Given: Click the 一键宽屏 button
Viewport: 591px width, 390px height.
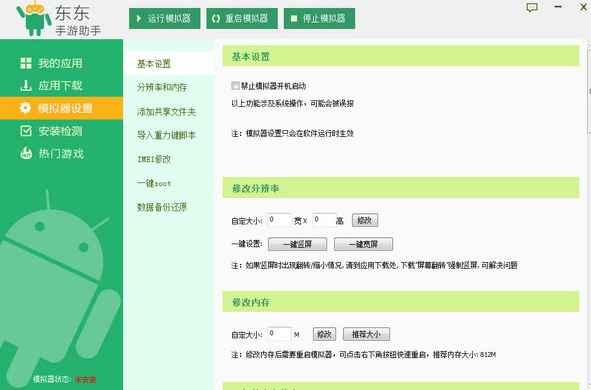Looking at the screenshot, I should click(363, 244).
